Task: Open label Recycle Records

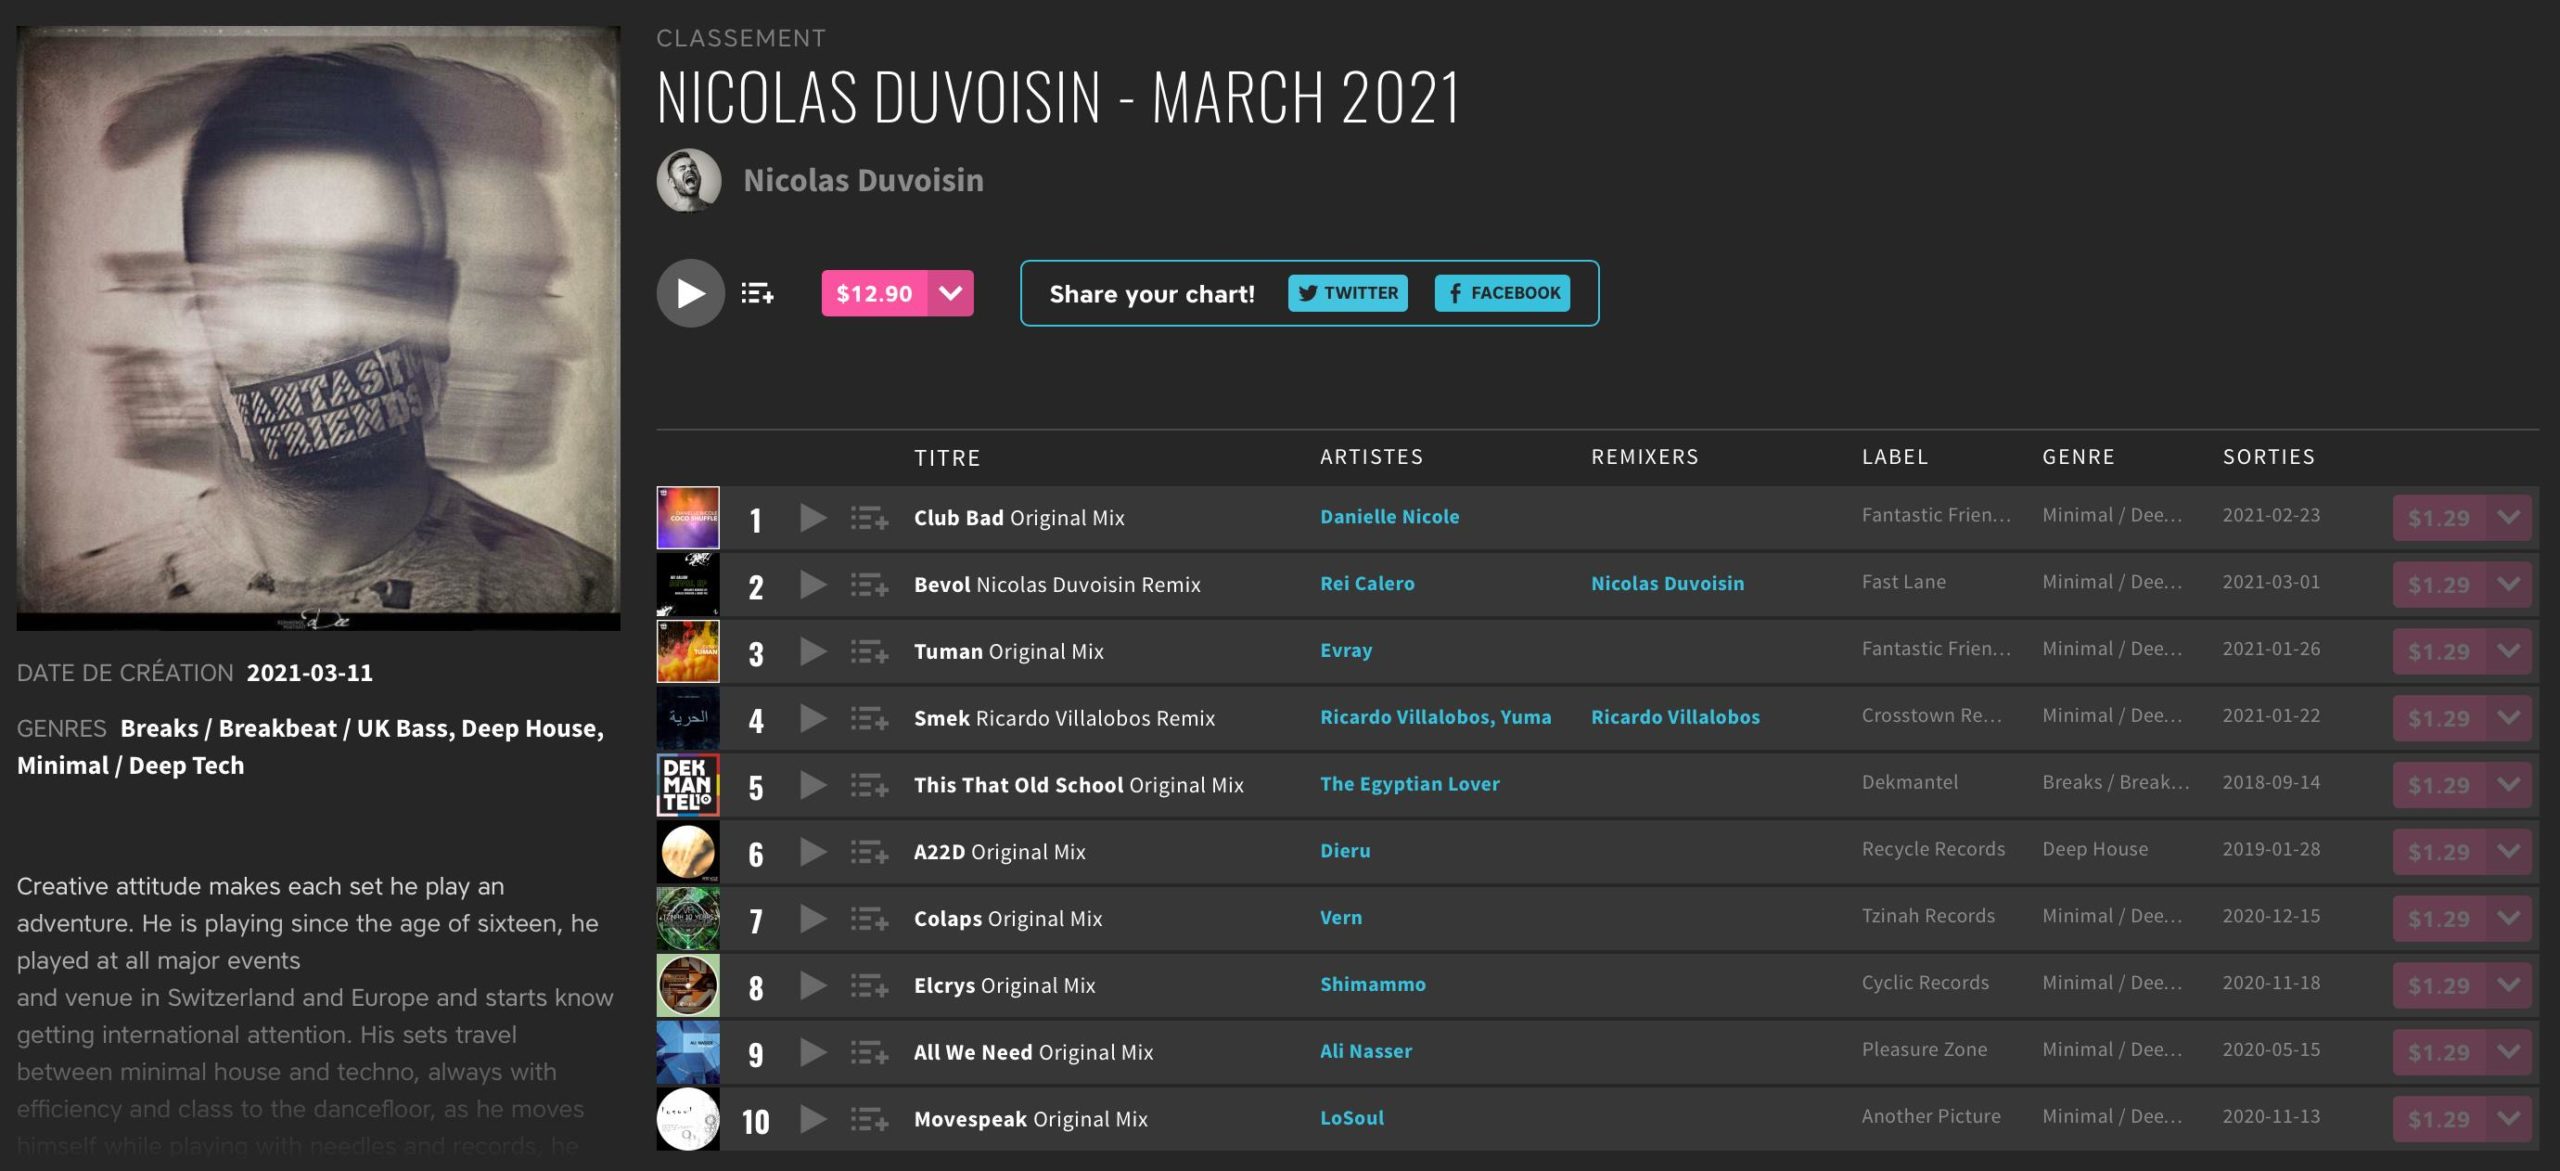Action: click(1933, 849)
